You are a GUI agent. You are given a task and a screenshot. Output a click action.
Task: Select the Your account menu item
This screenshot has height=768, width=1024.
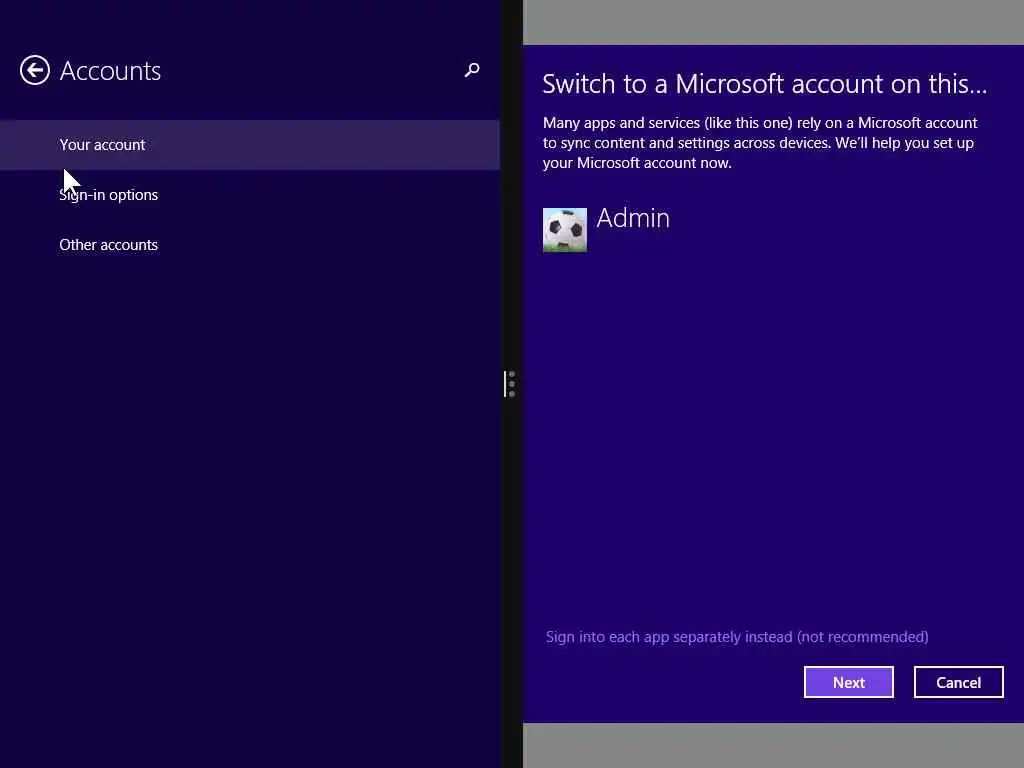[x=249, y=145]
